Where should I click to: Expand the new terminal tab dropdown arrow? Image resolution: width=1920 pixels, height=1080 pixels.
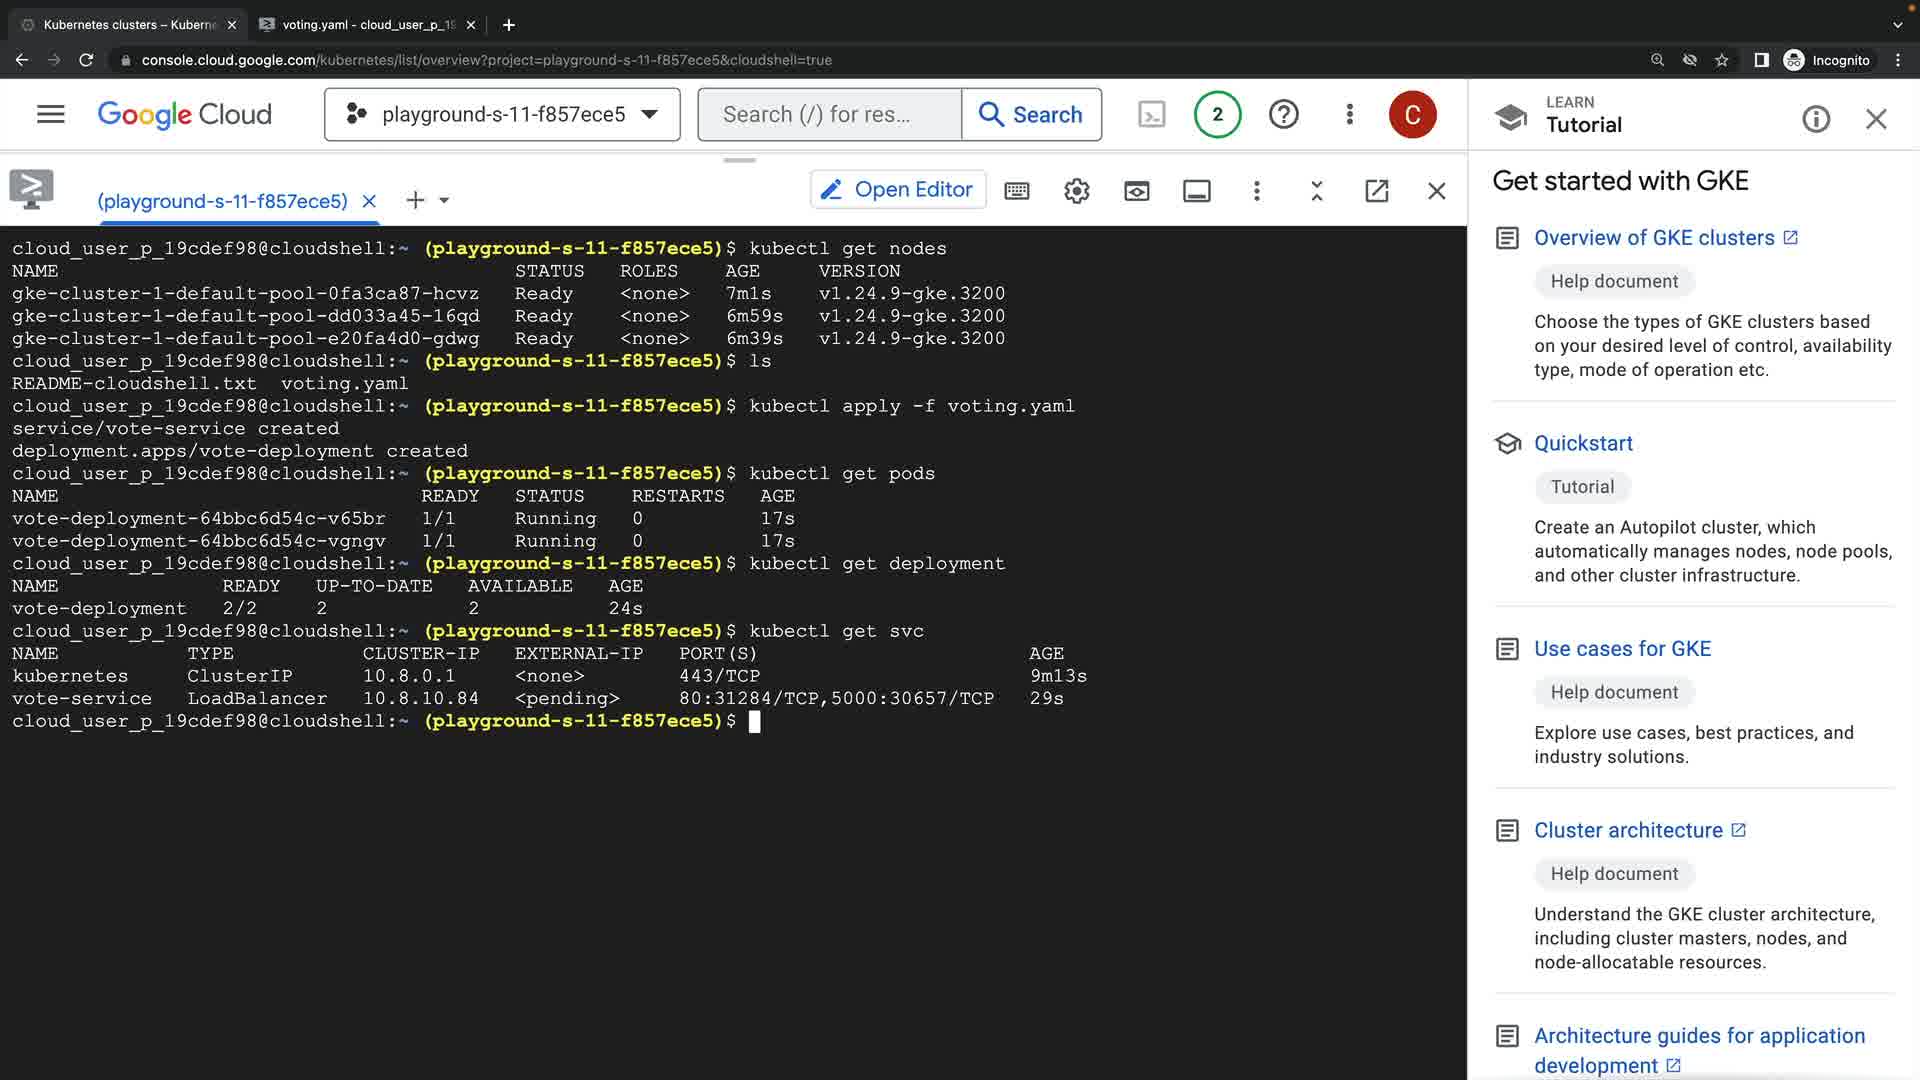coord(444,201)
